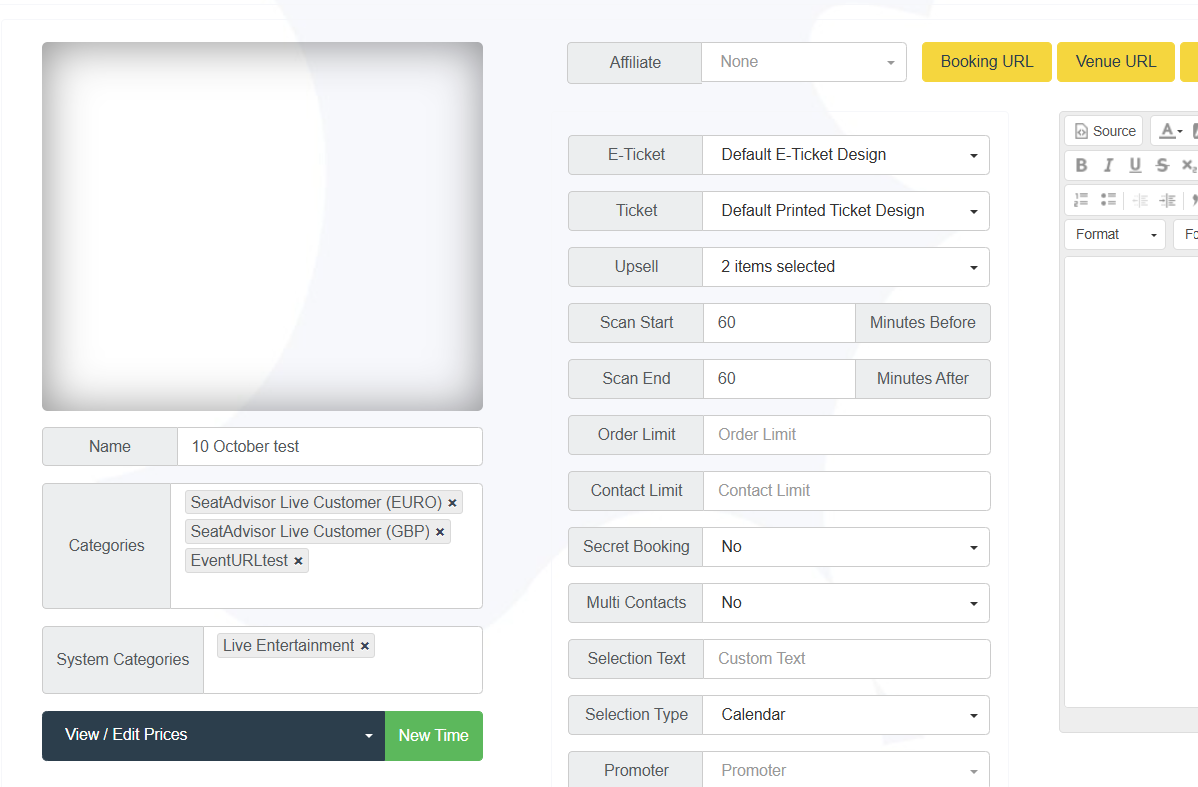
Task: Select the Live Entertainment tag text
Action: pyautogui.click(x=289, y=646)
